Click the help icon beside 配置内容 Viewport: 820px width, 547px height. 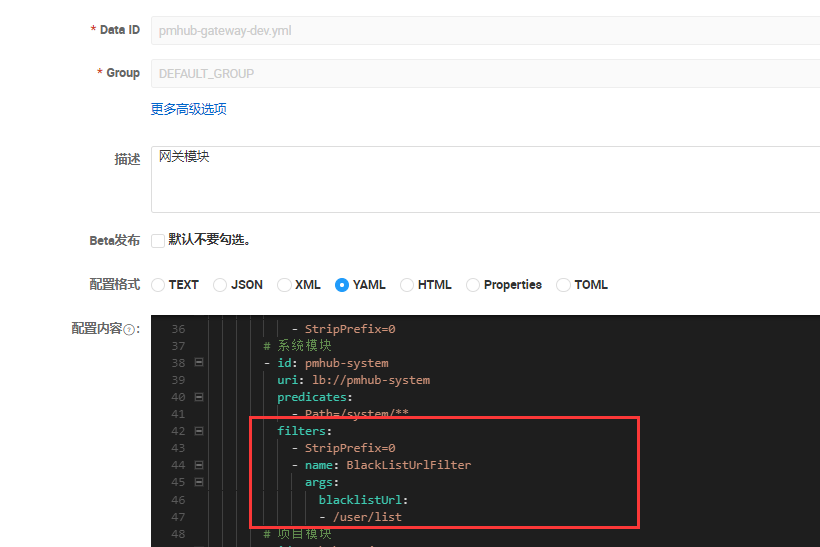click(129, 330)
